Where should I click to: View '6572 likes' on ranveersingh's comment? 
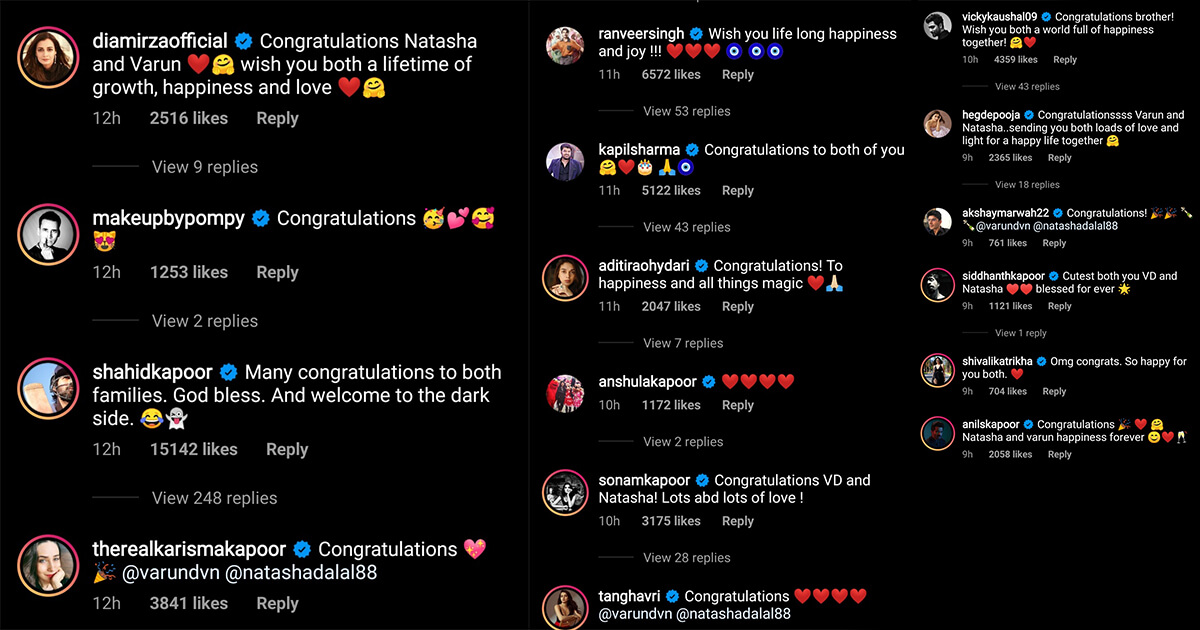click(x=670, y=75)
